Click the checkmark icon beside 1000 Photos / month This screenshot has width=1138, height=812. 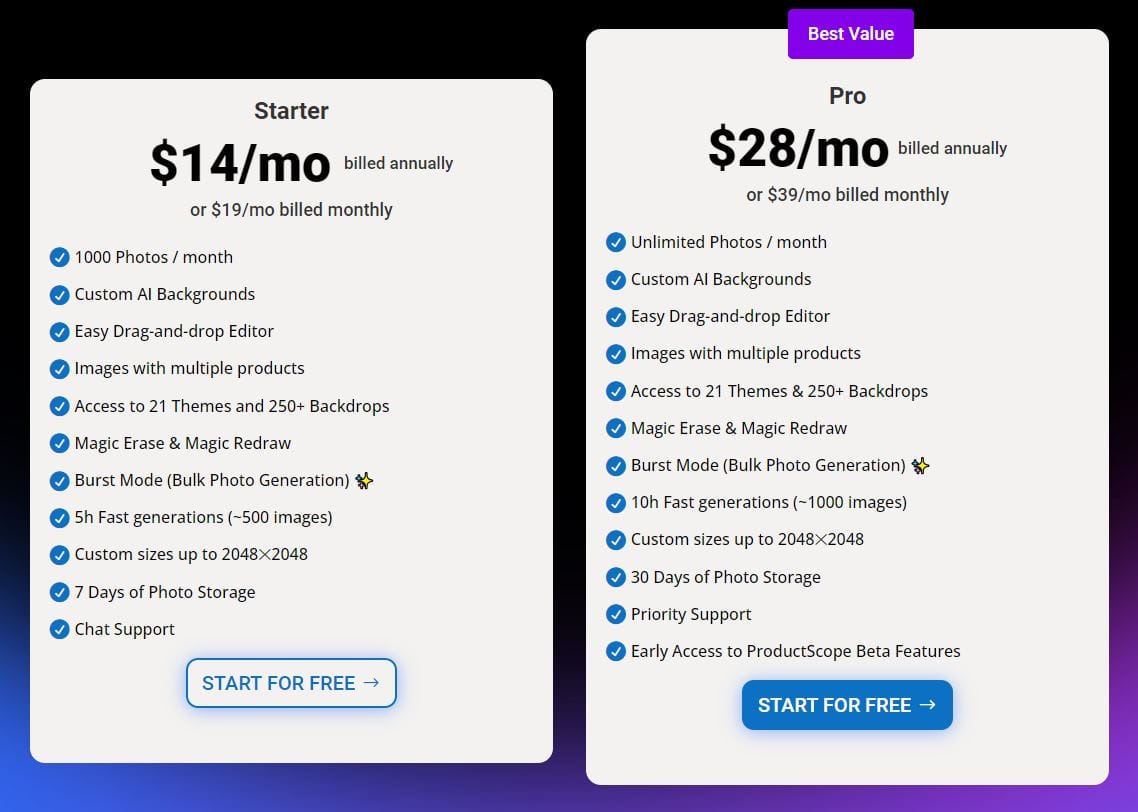[59, 257]
